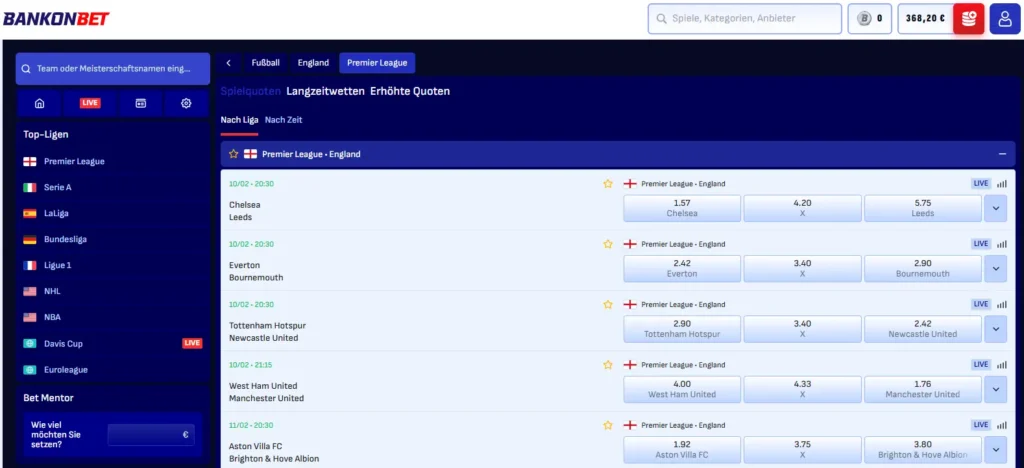The height and width of the screenshot is (468, 1024).
Task: Bet on Leeds at 5.75
Action: 923,208
